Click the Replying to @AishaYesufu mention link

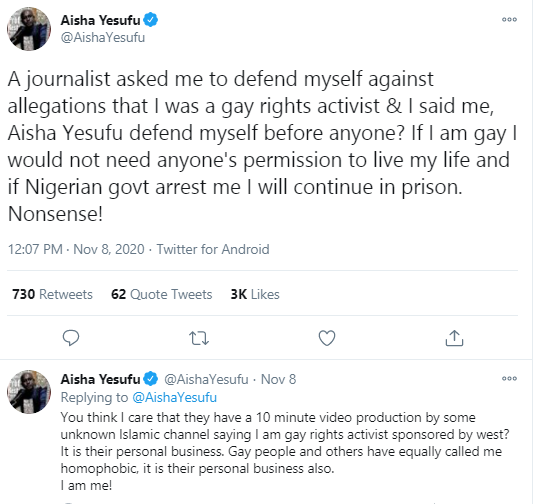174,397
